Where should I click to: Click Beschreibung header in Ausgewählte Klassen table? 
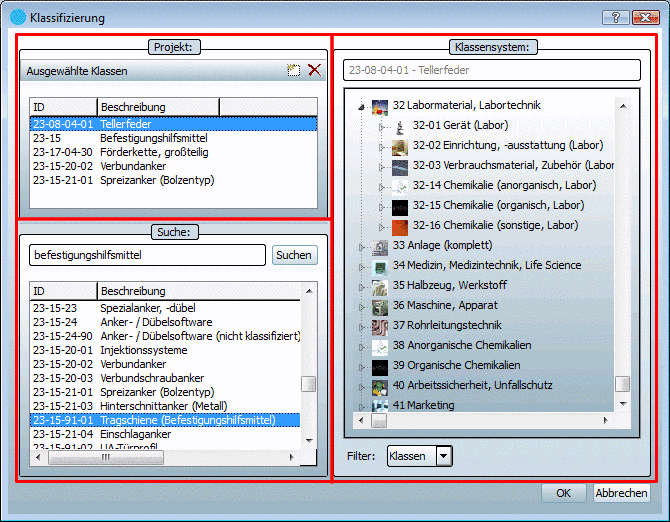click(x=158, y=107)
